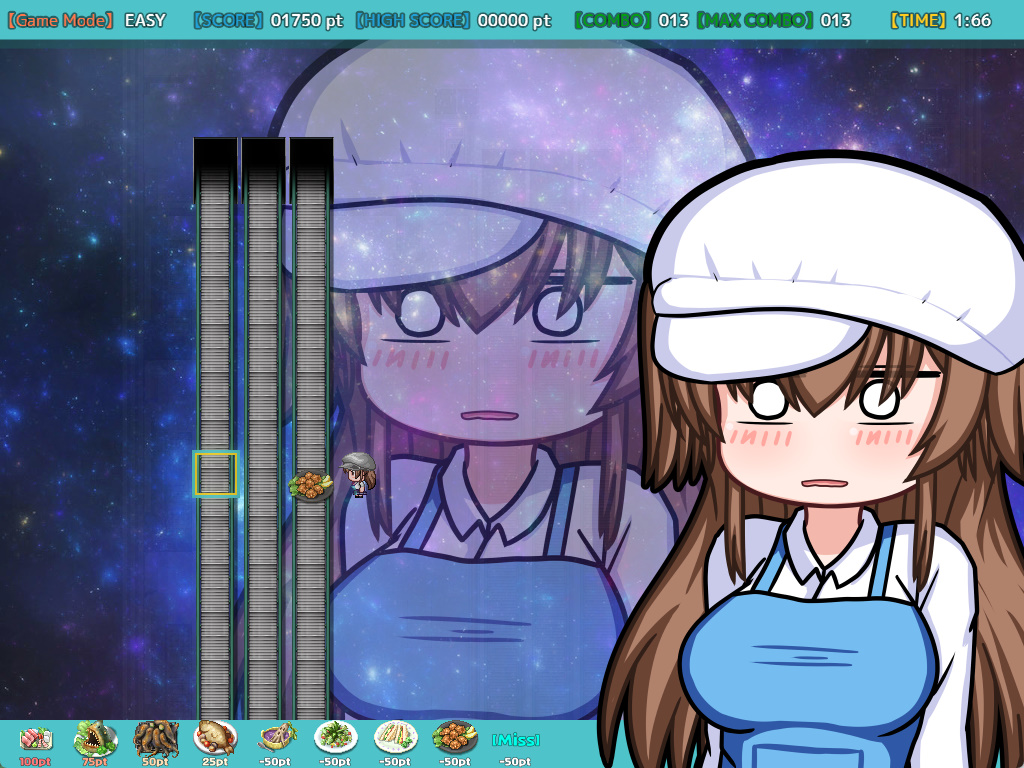Click the middle conveyor belt lane
Image resolution: width=1024 pixels, height=768 pixels.
[263, 428]
